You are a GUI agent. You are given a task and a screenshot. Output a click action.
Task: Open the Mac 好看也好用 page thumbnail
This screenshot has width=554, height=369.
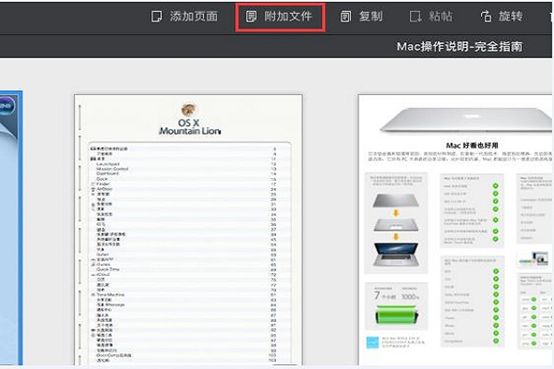click(455, 230)
